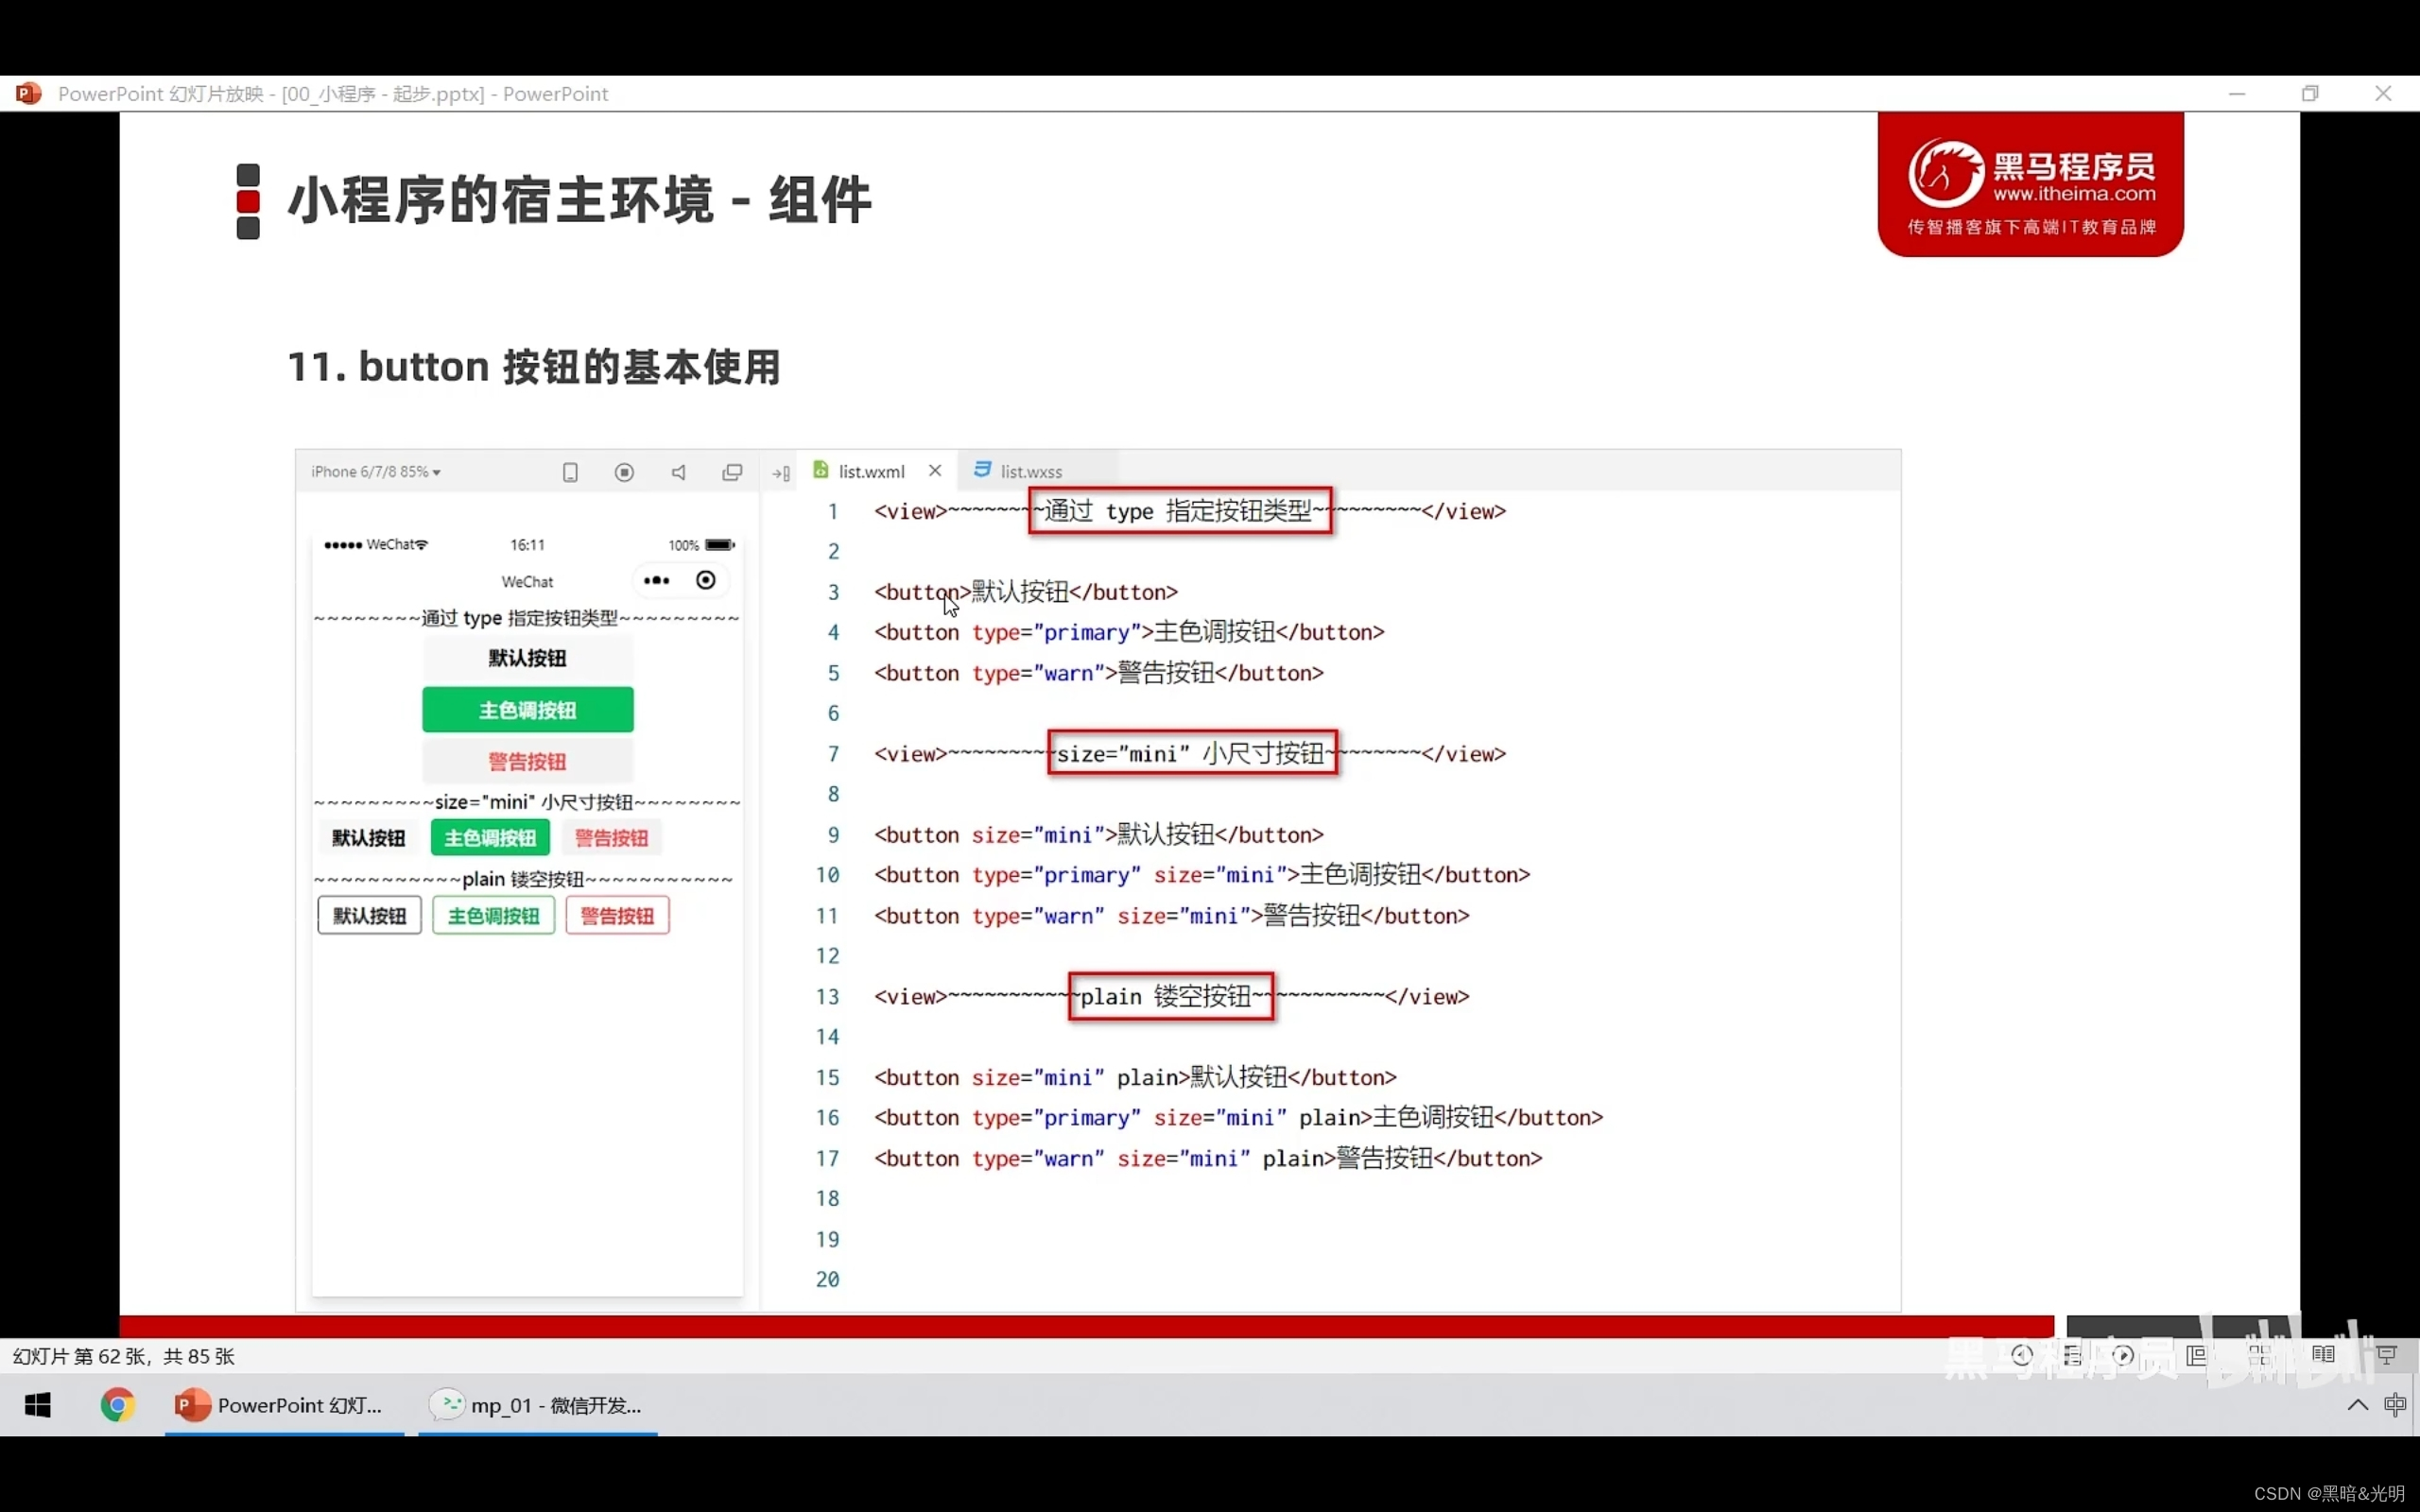Close the list.wxml tab

935,470
